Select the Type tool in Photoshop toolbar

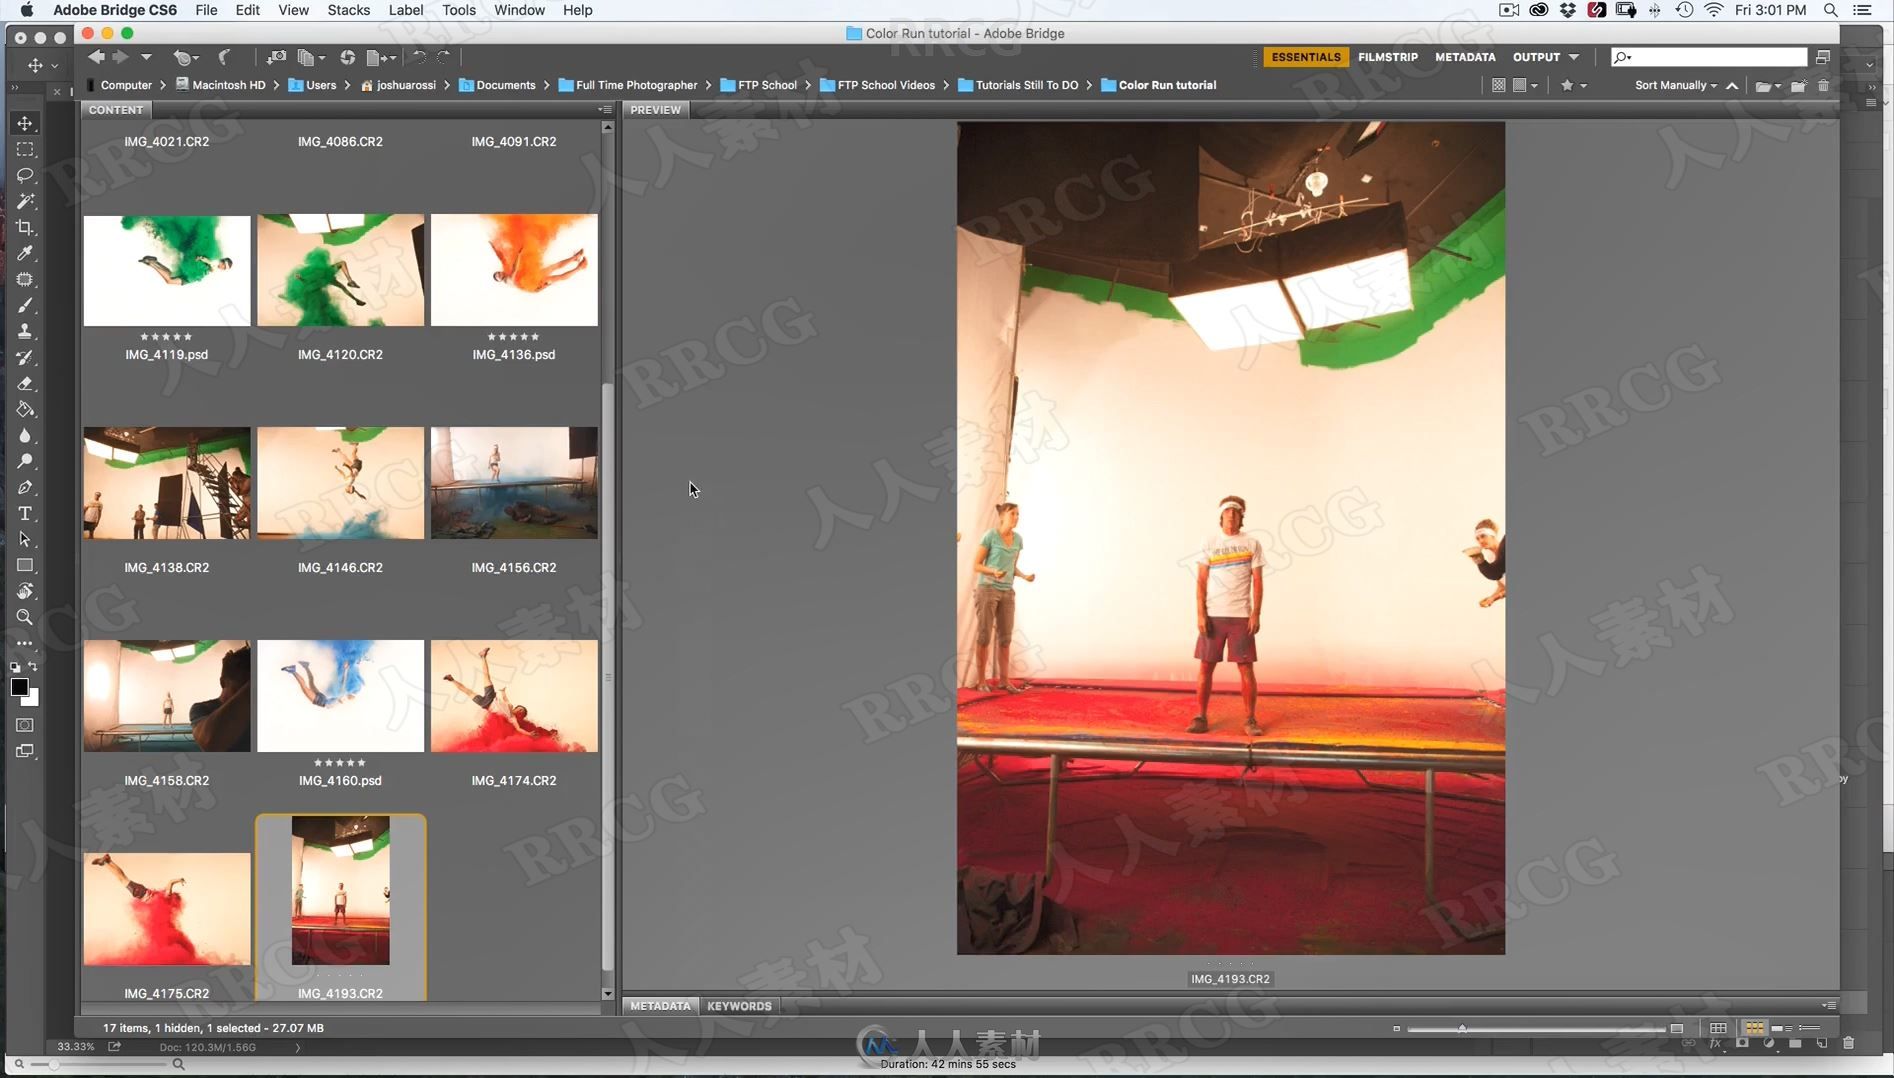point(25,513)
